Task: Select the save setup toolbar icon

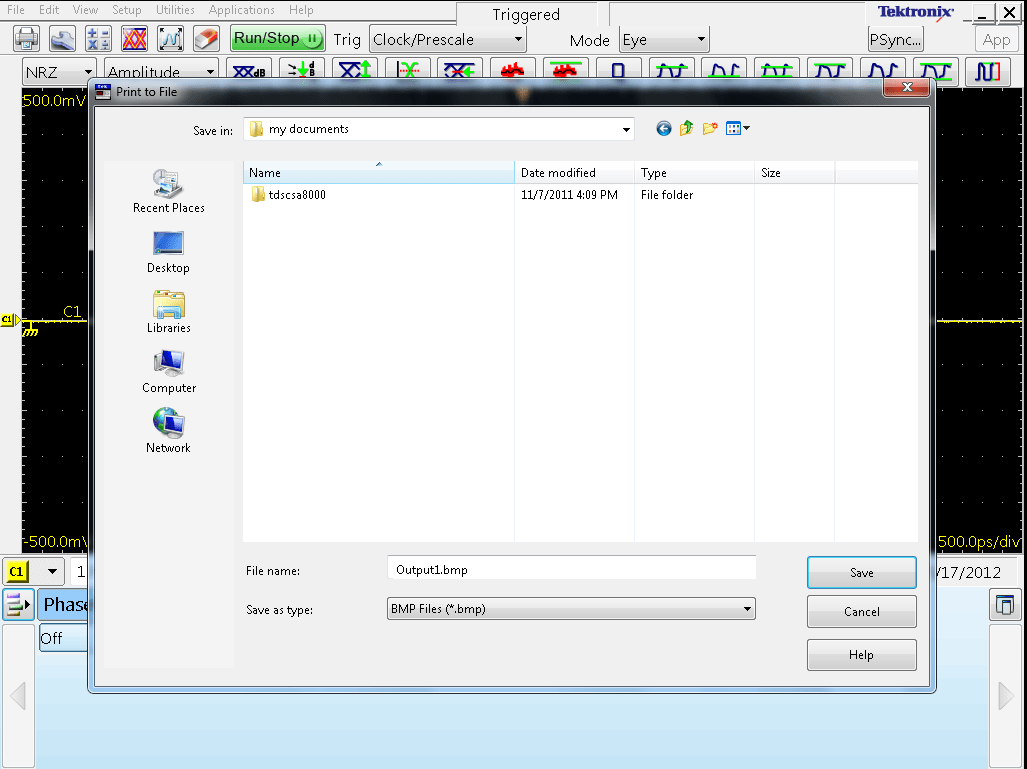Action: pos(61,39)
